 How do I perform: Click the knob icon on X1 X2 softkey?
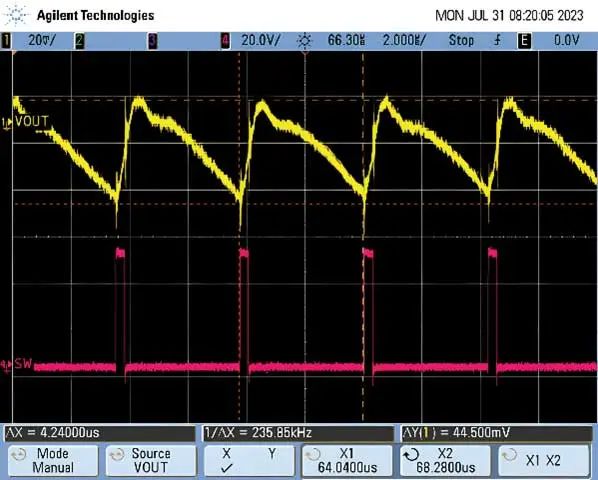pyautogui.click(x=509, y=454)
